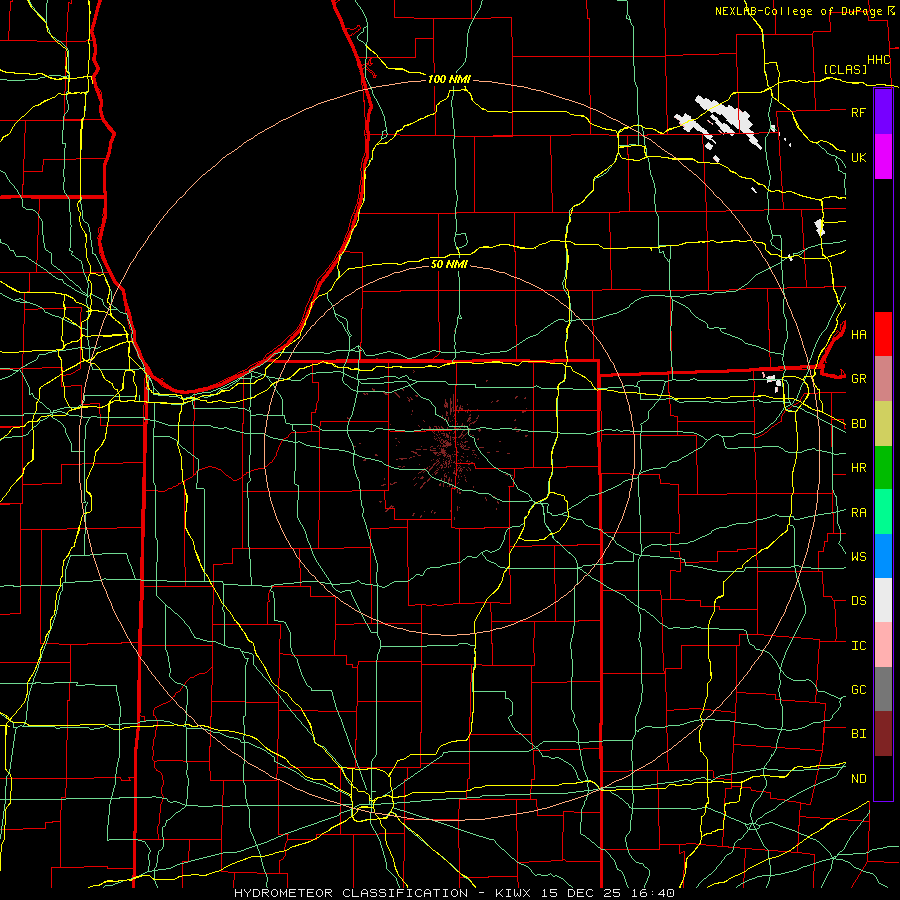
Task: Click the DS legend label
Action: click(x=858, y=601)
